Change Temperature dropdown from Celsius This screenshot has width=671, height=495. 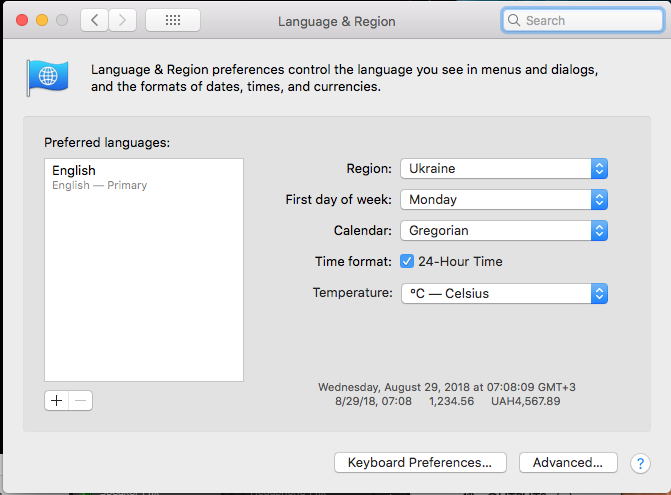[x=504, y=294]
